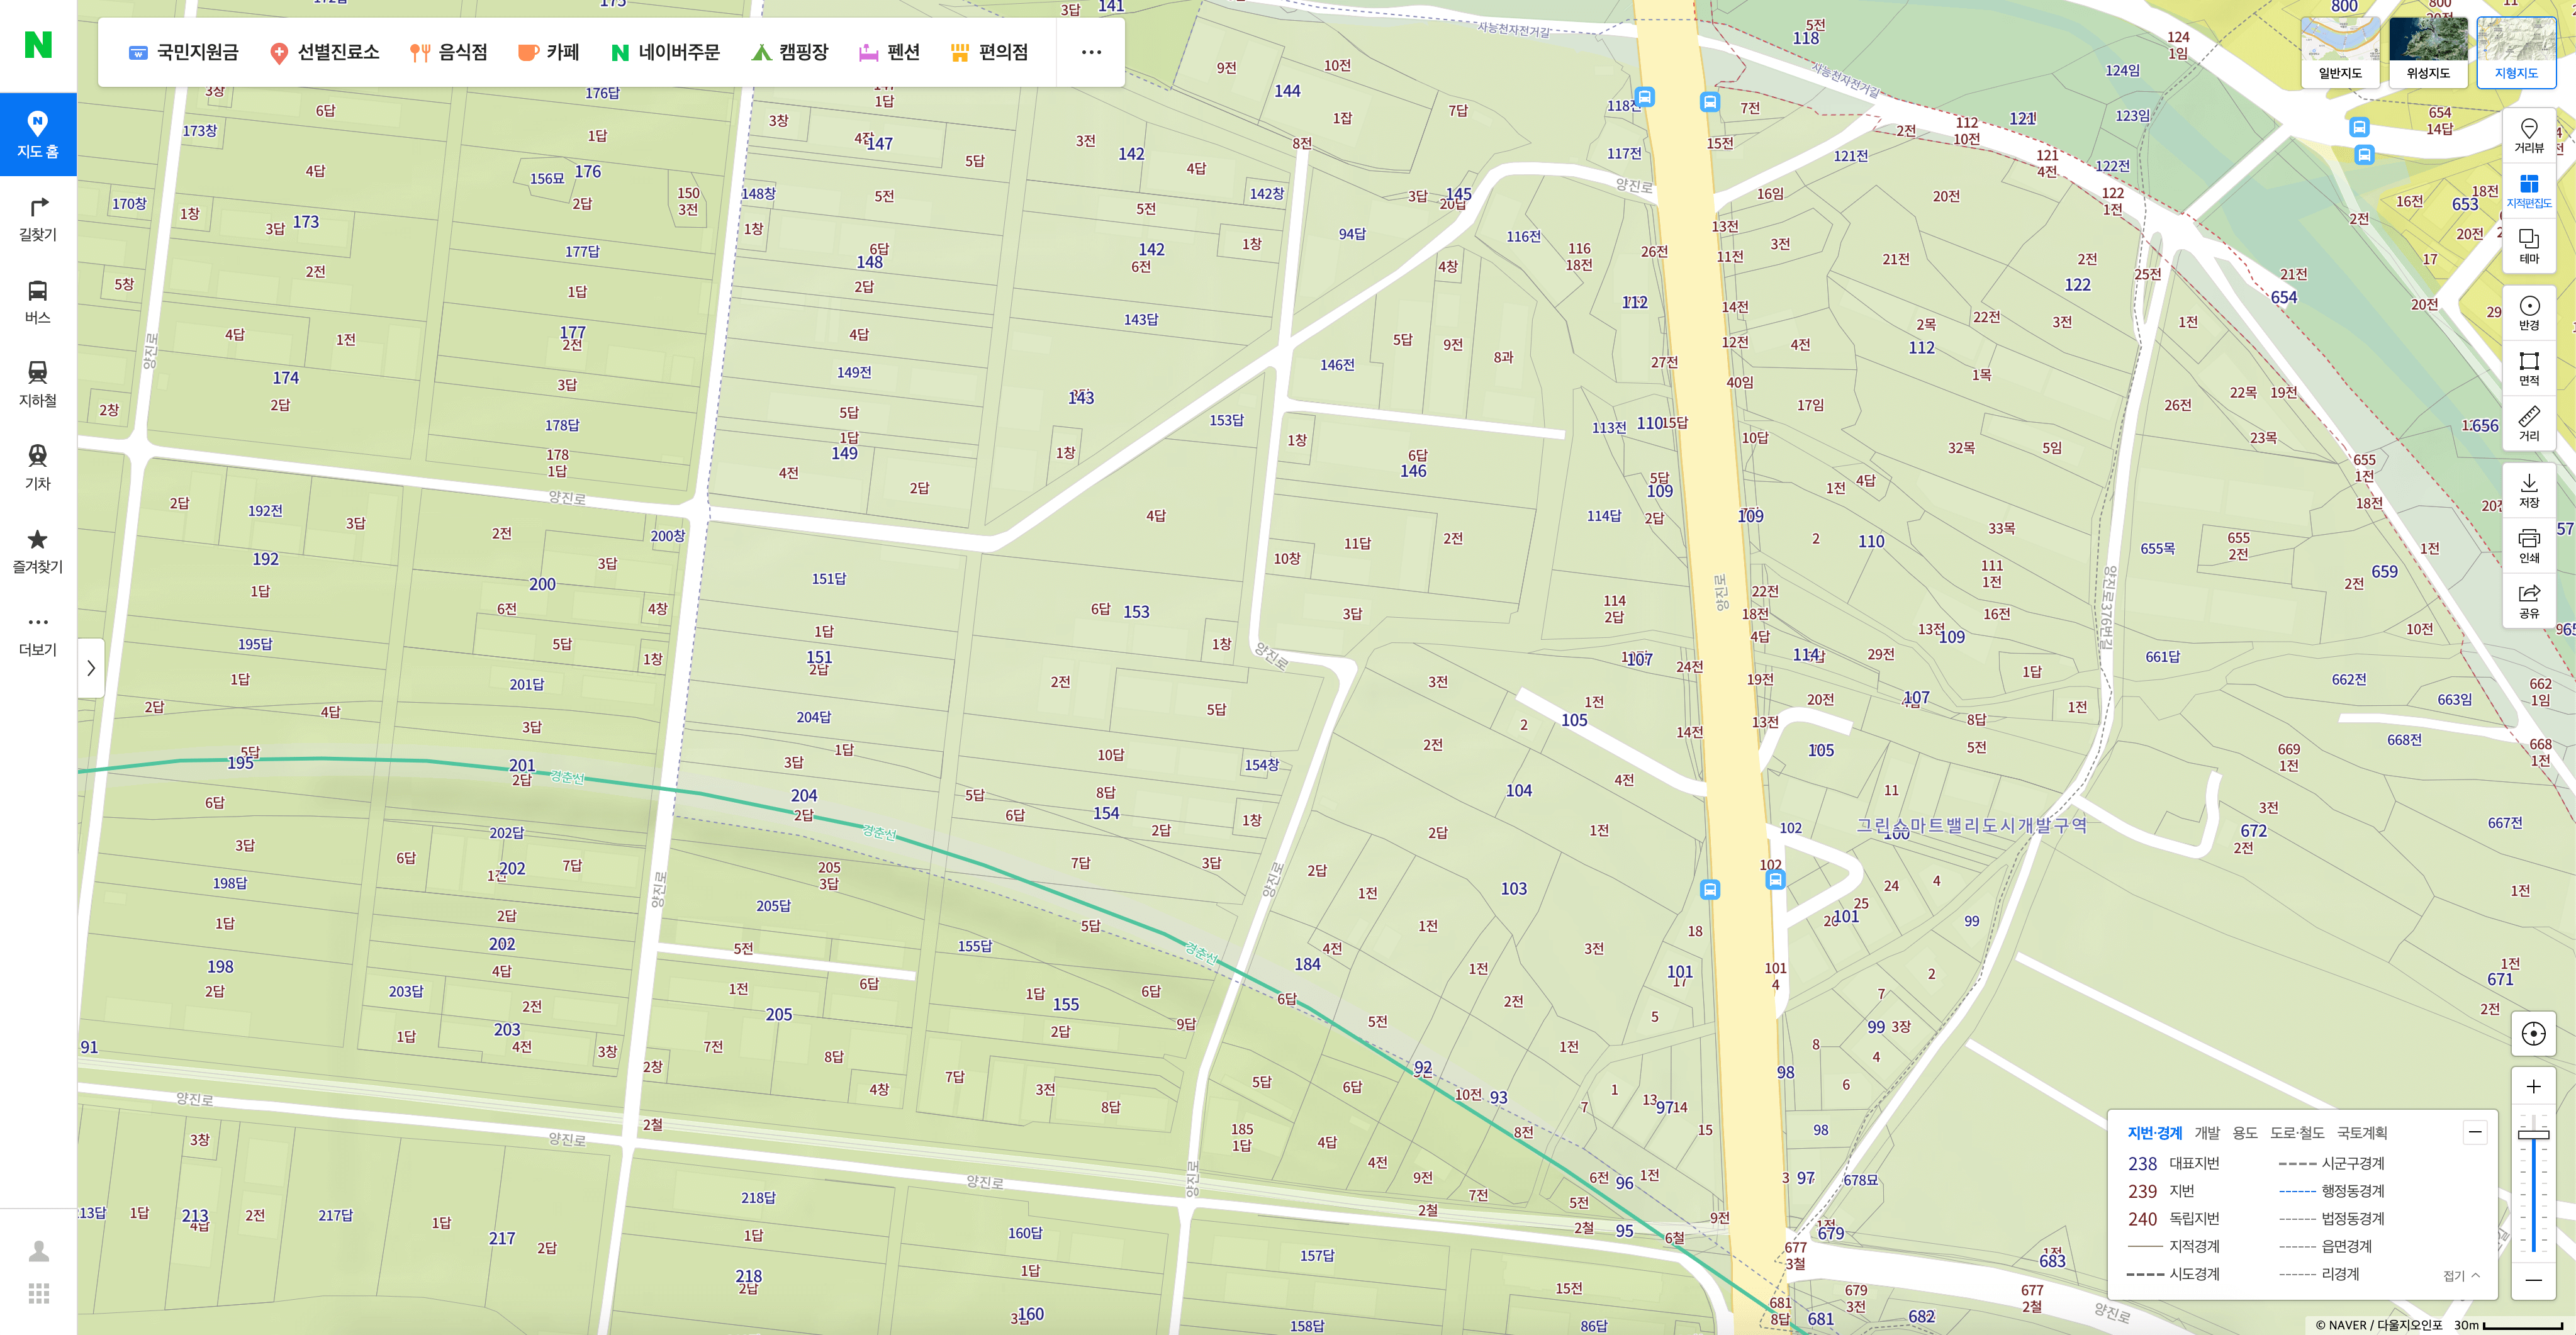Switch to the 도로·철도 legend tab
This screenshot has height=1335, width=2576.
pos(2296,1132)
